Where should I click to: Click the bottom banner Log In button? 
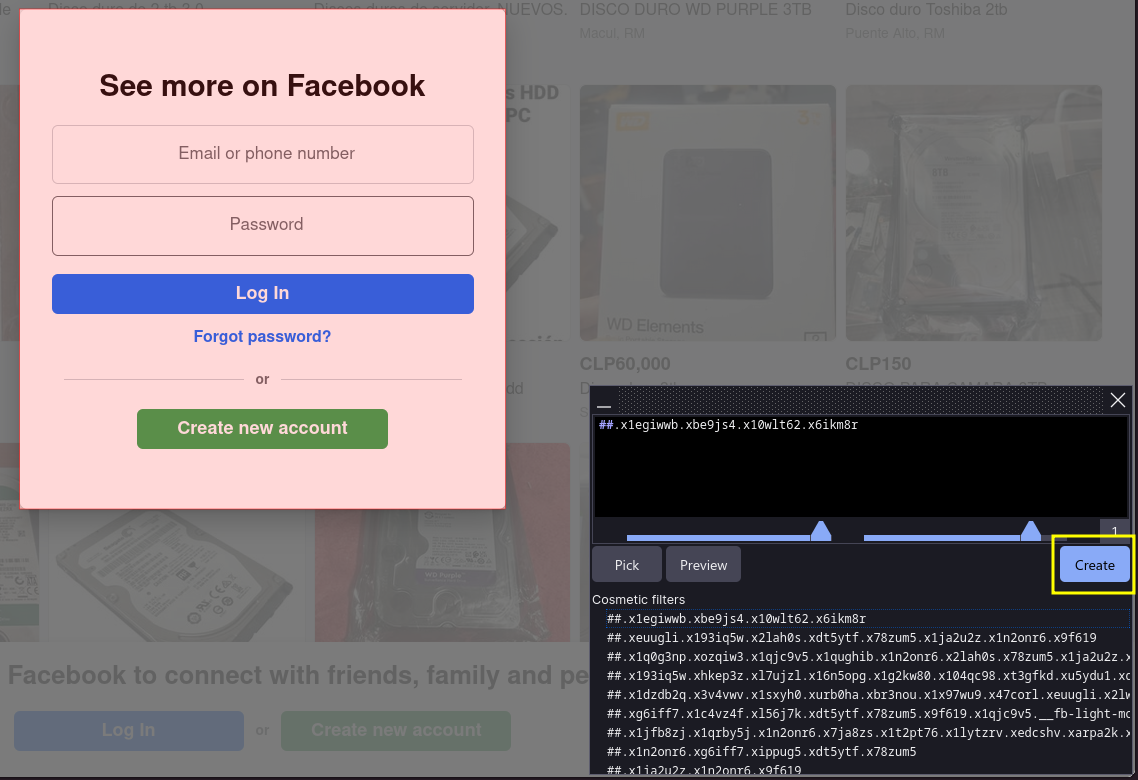128,730
